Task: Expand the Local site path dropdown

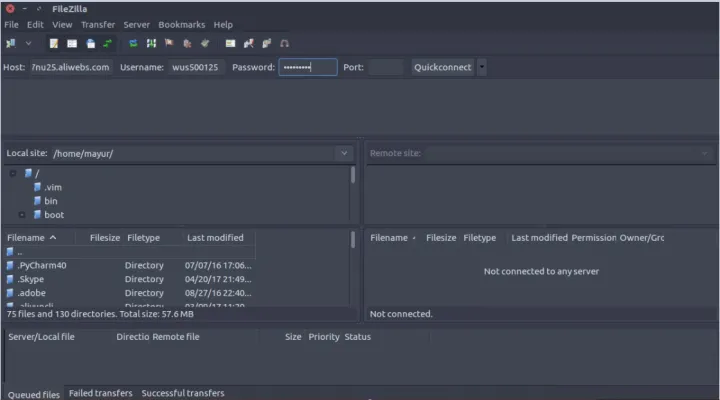Action: (x=344, y=153)
